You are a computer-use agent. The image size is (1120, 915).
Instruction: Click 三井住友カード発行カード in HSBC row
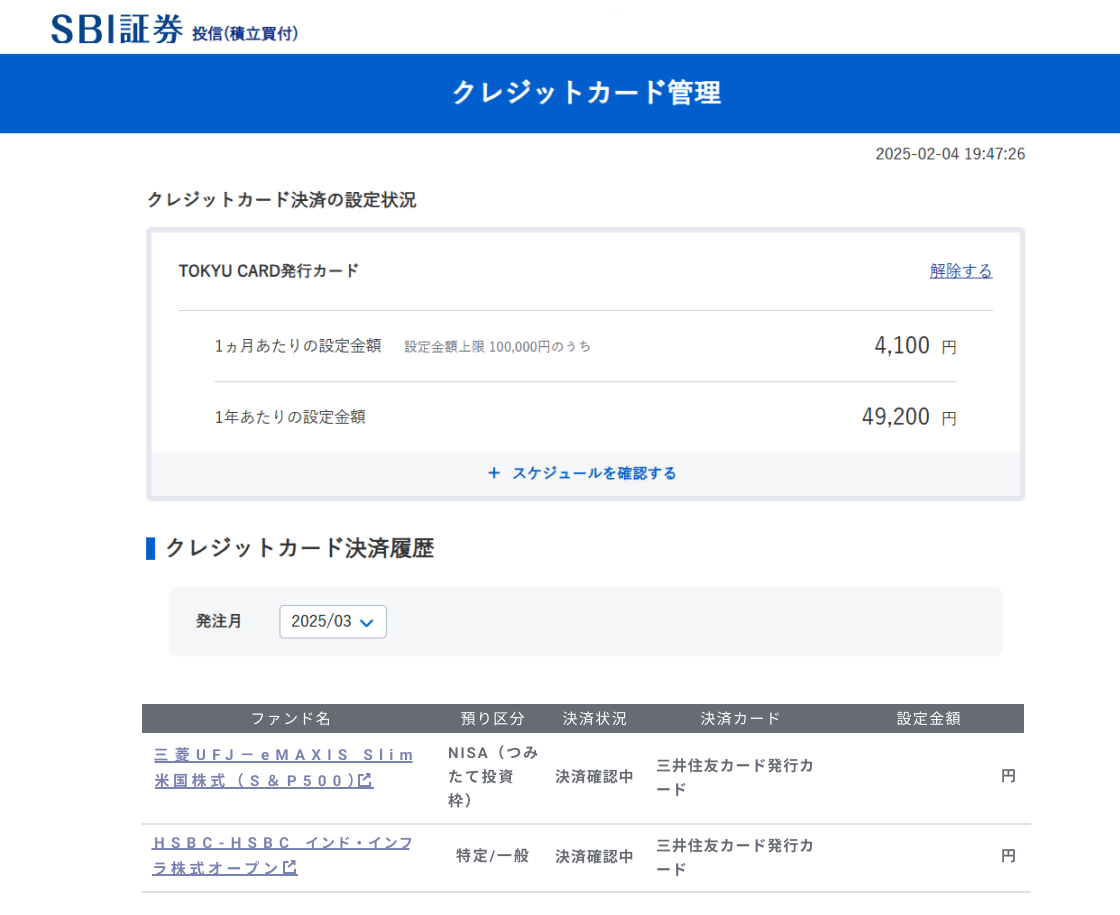735,856
